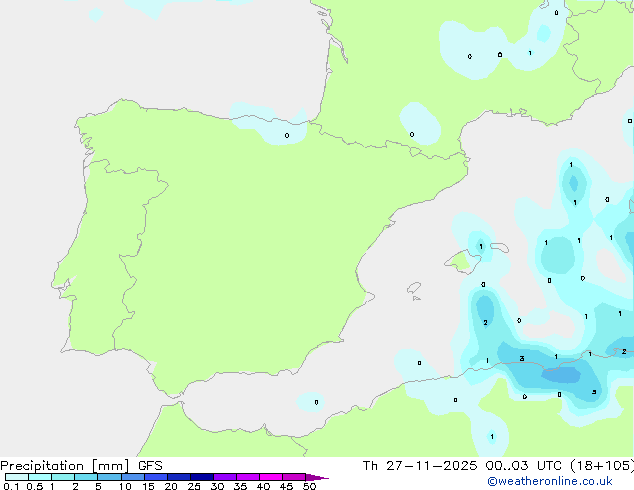Click the 35–40 mm legend swatch
Viewport: 634px width, 490px height.
tap(247, 477)
